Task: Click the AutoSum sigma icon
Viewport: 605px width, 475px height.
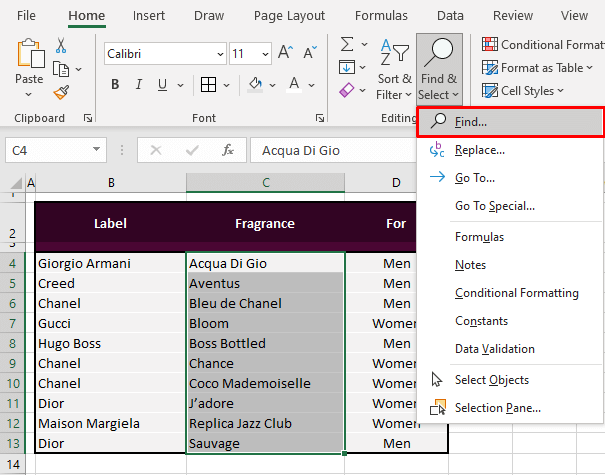Action: point(348,45)
